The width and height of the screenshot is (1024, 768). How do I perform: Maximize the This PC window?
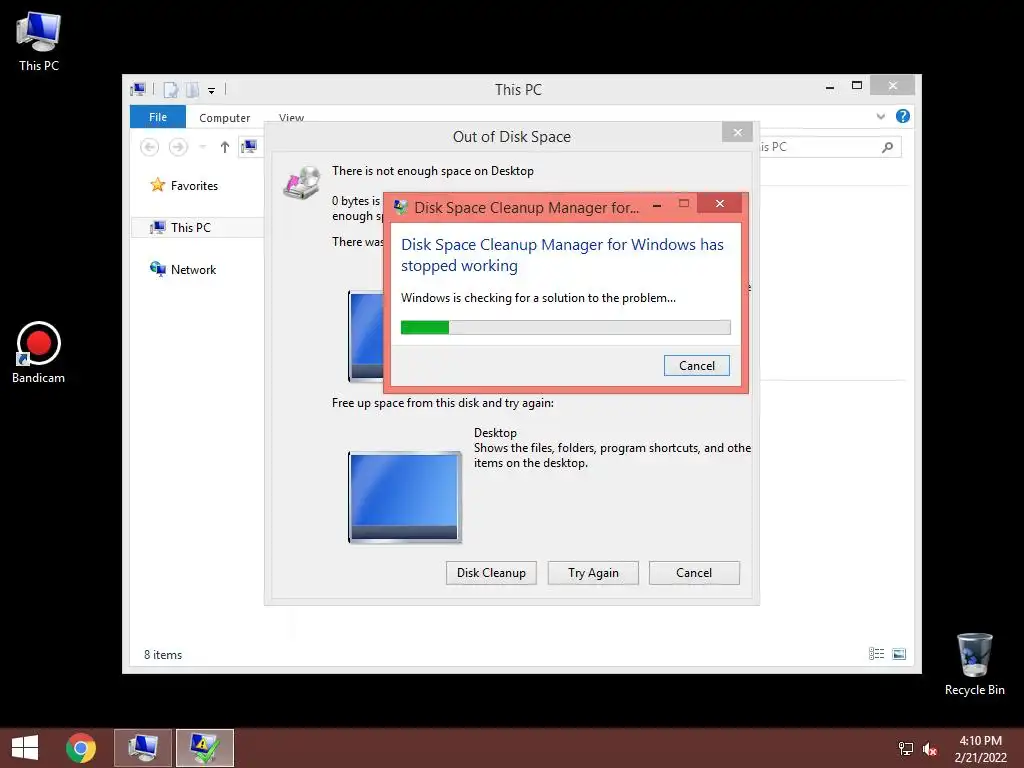(x=857, y=86)
